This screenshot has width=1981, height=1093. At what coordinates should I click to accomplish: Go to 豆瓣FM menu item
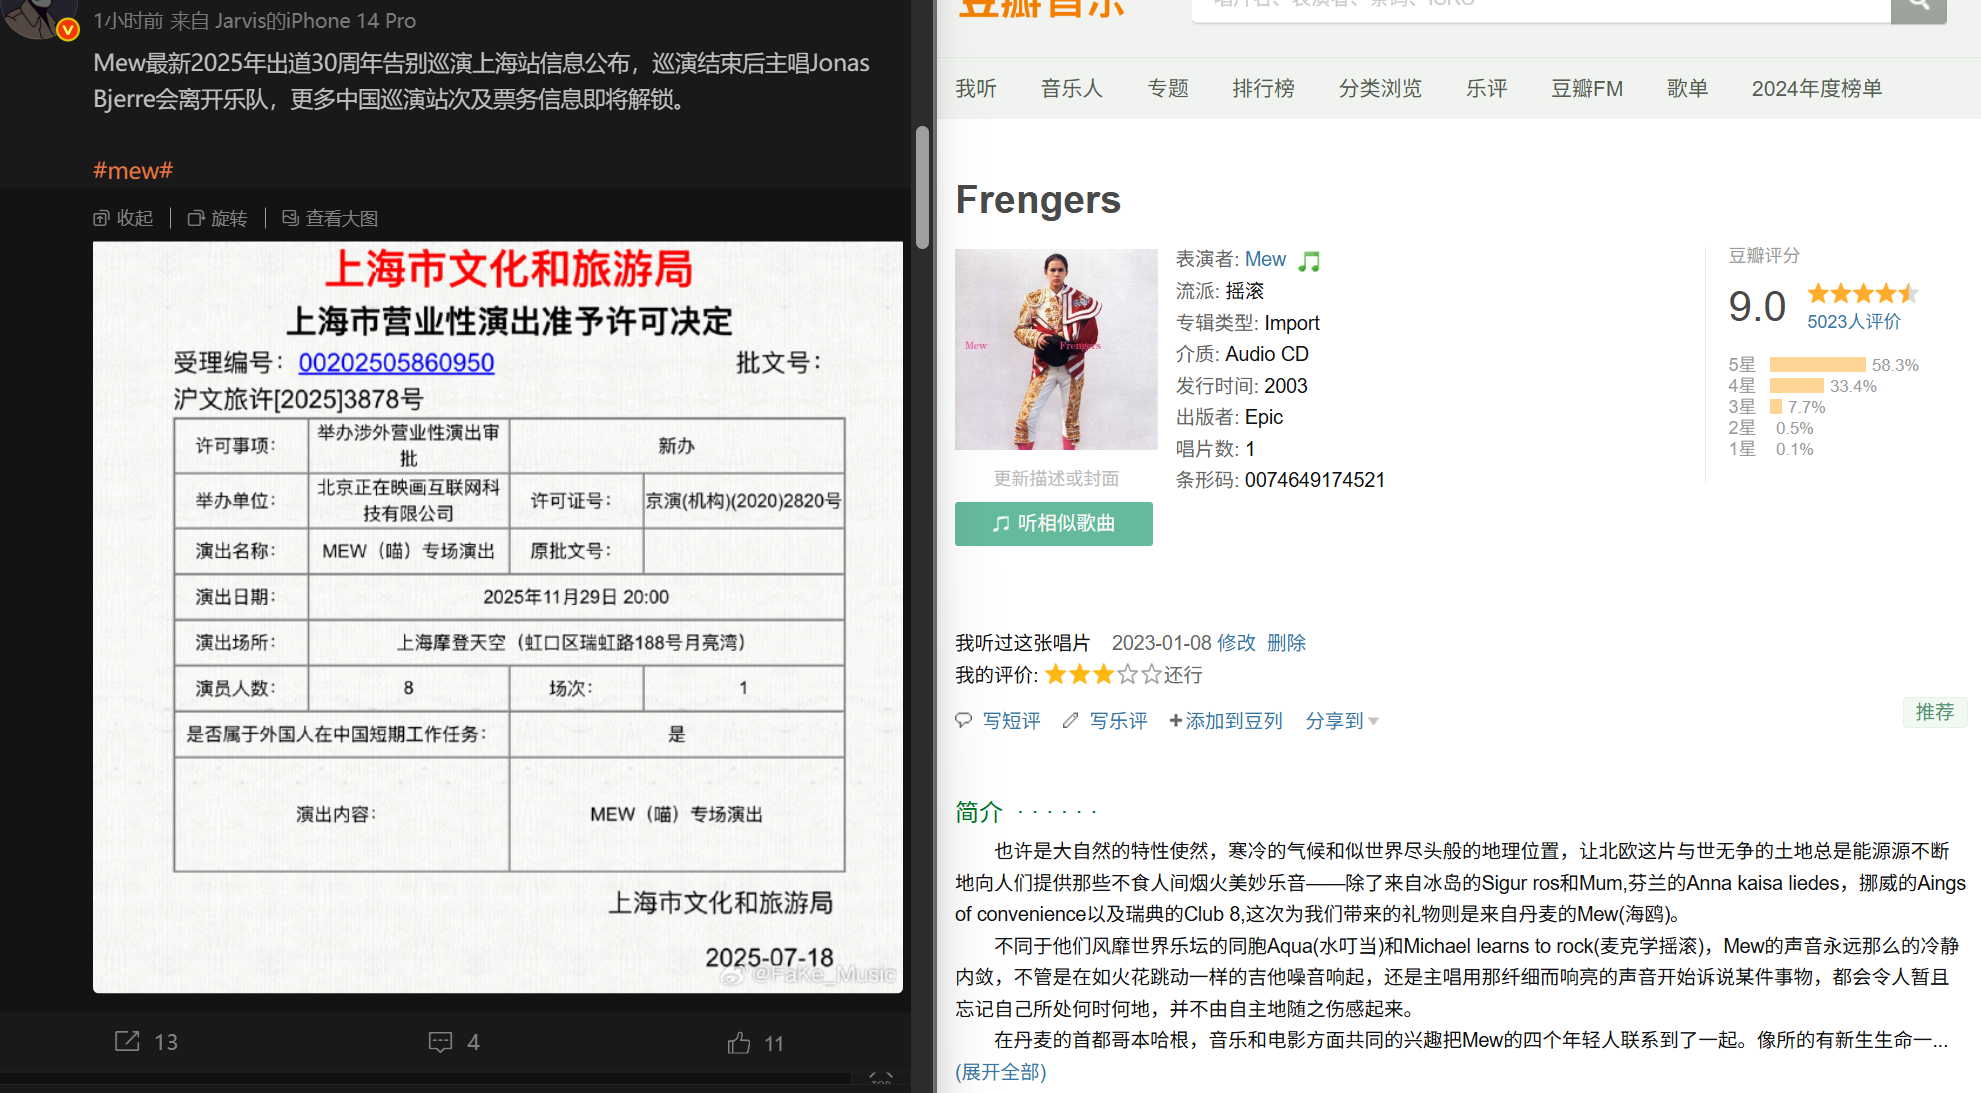pos(1586,88)
